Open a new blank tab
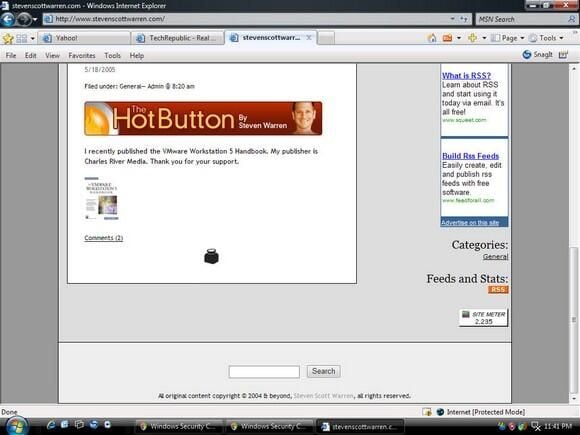The width and height of the screenshot is (580, 435). tap(326, 38)
